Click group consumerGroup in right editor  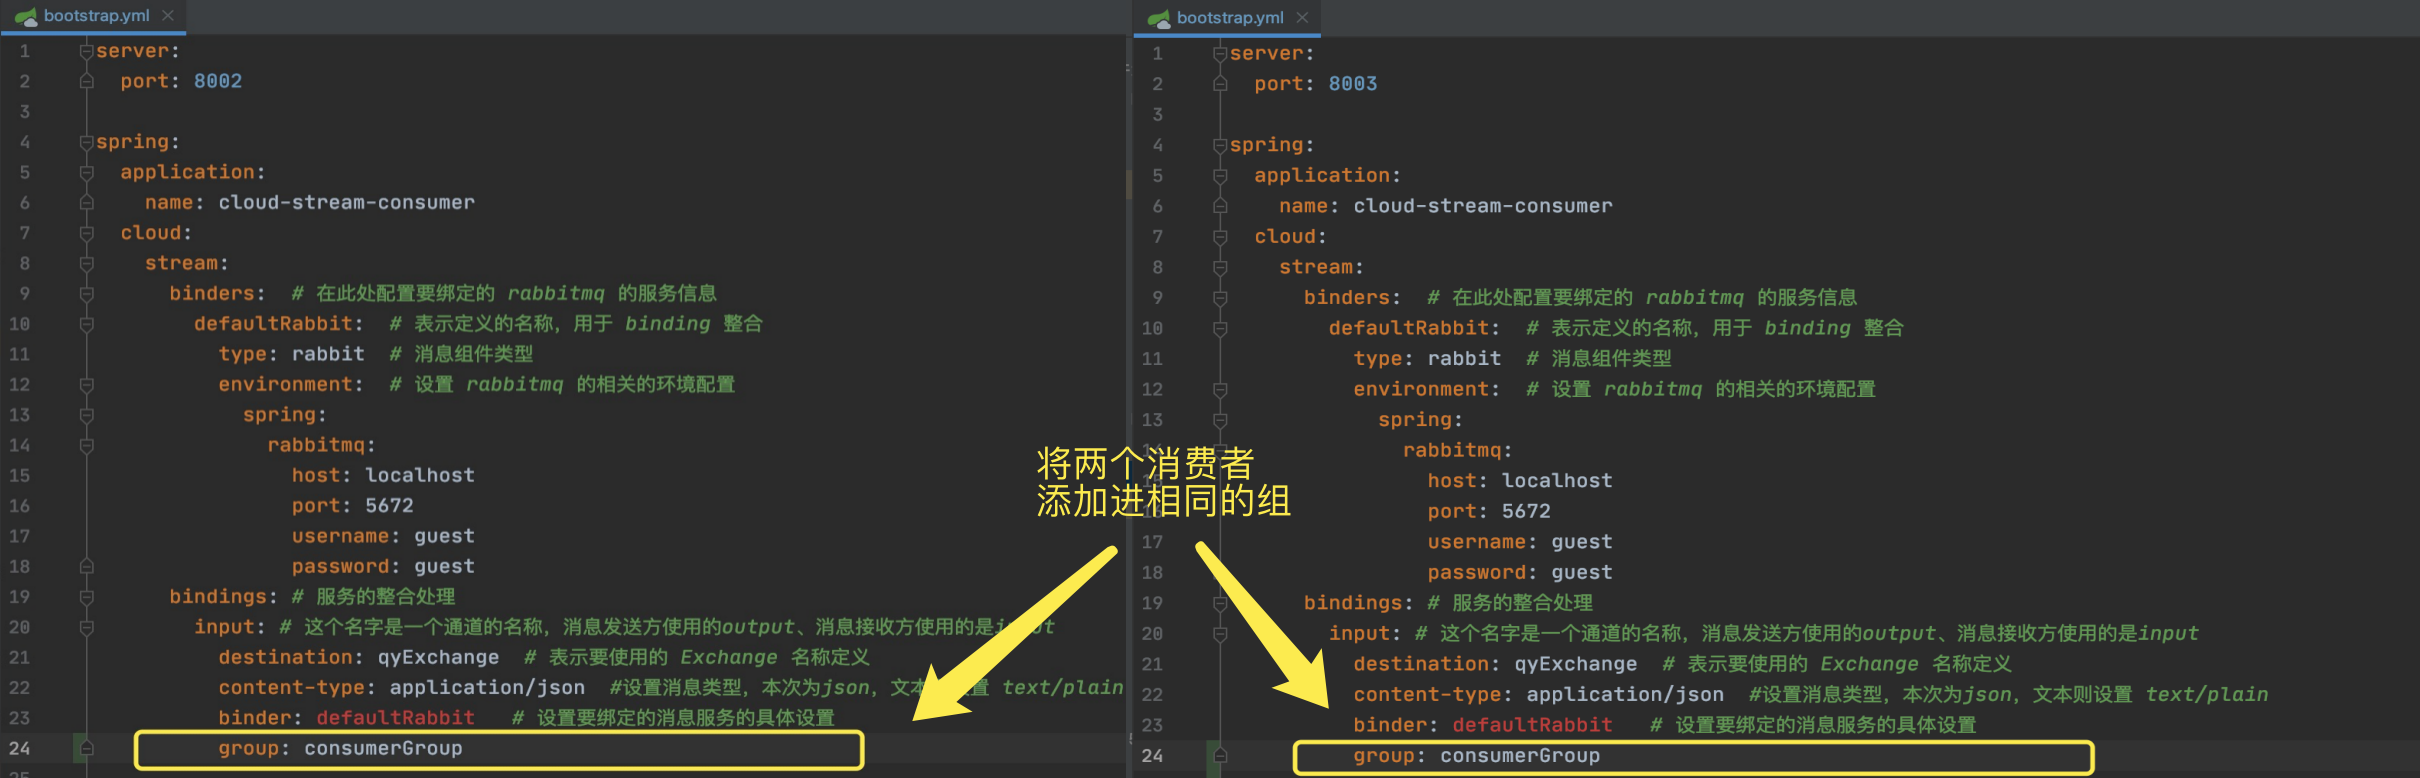click(1520, 756)
